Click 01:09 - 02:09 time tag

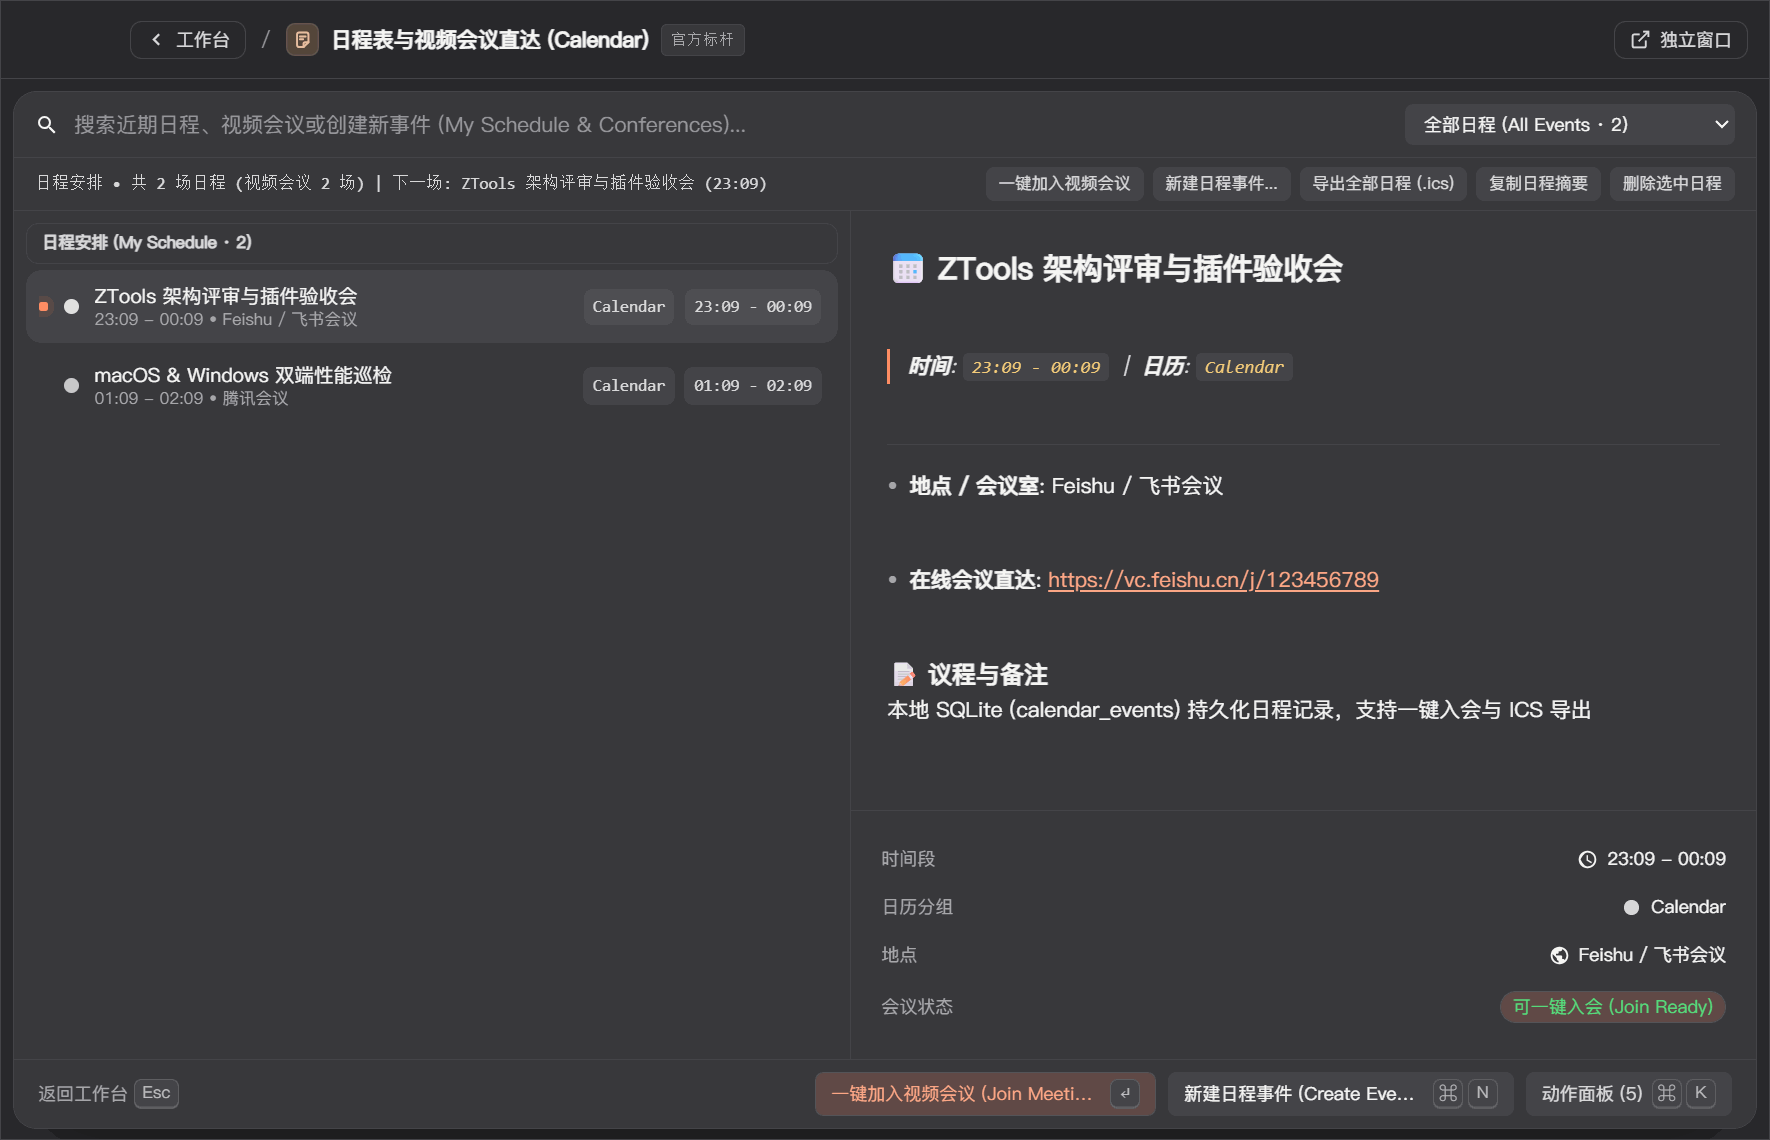click(x=753, y=386)
